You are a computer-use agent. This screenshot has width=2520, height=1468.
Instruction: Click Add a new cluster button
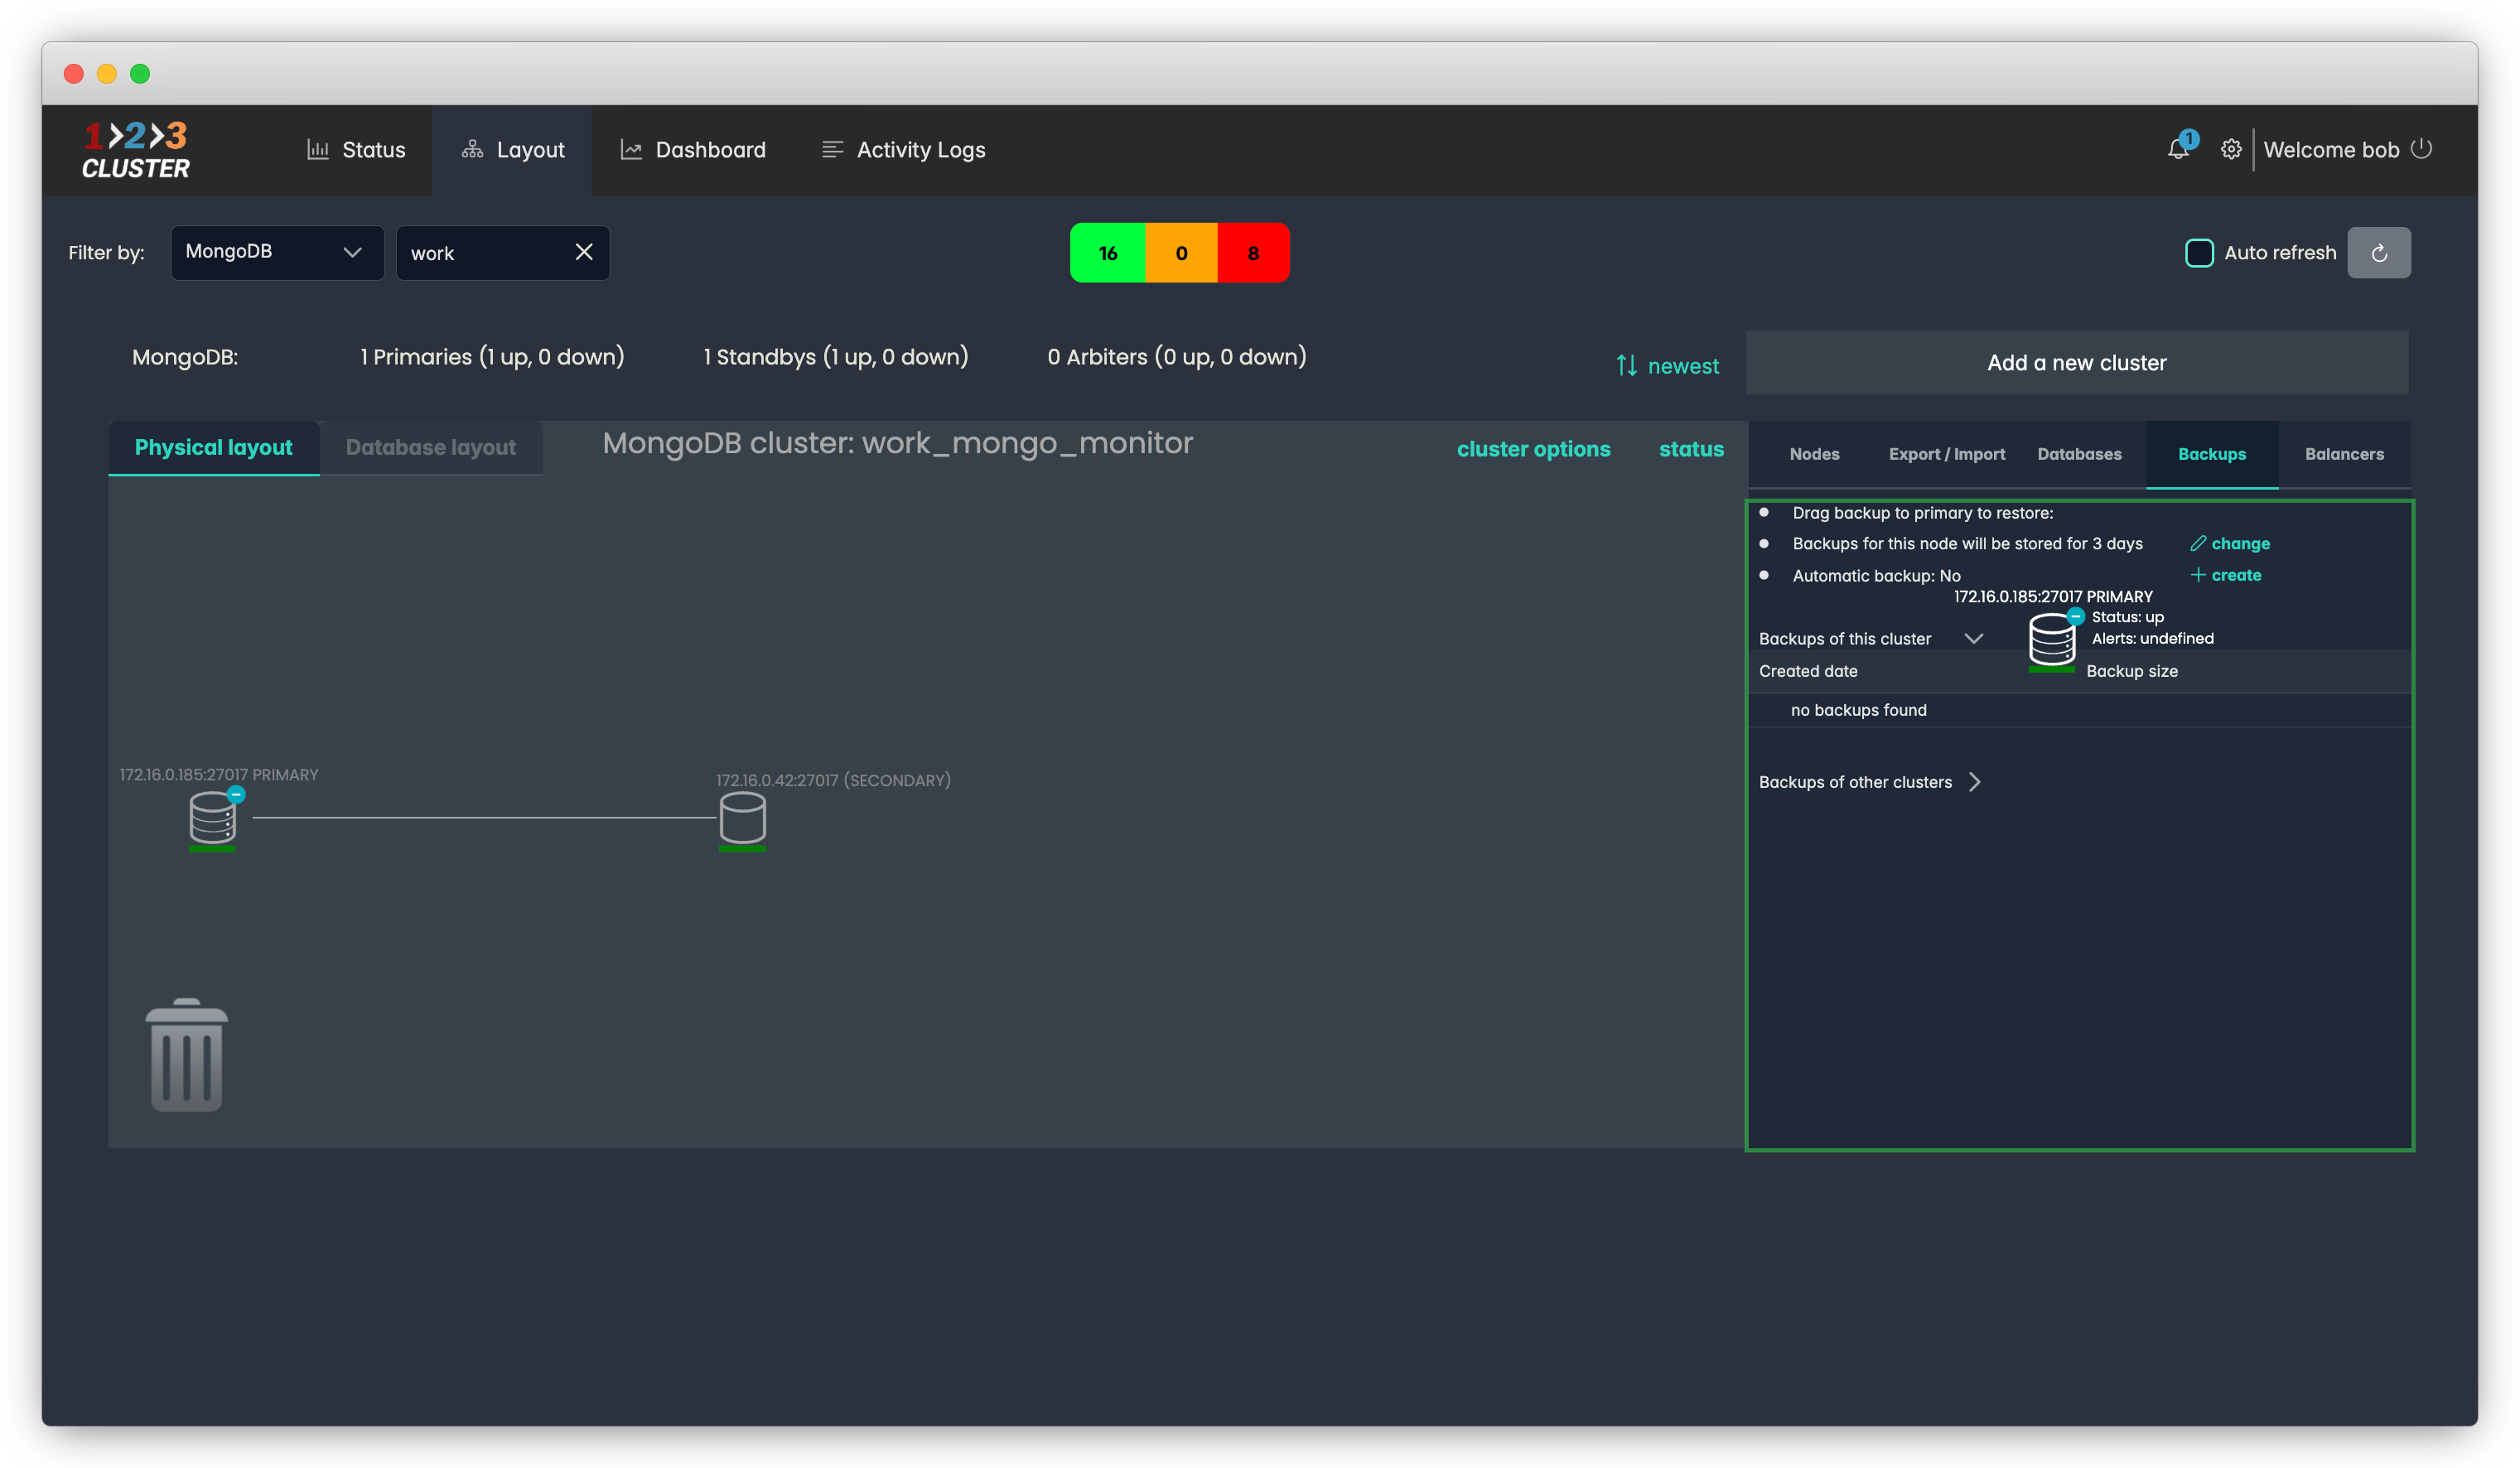click(x=2076, y=363)
